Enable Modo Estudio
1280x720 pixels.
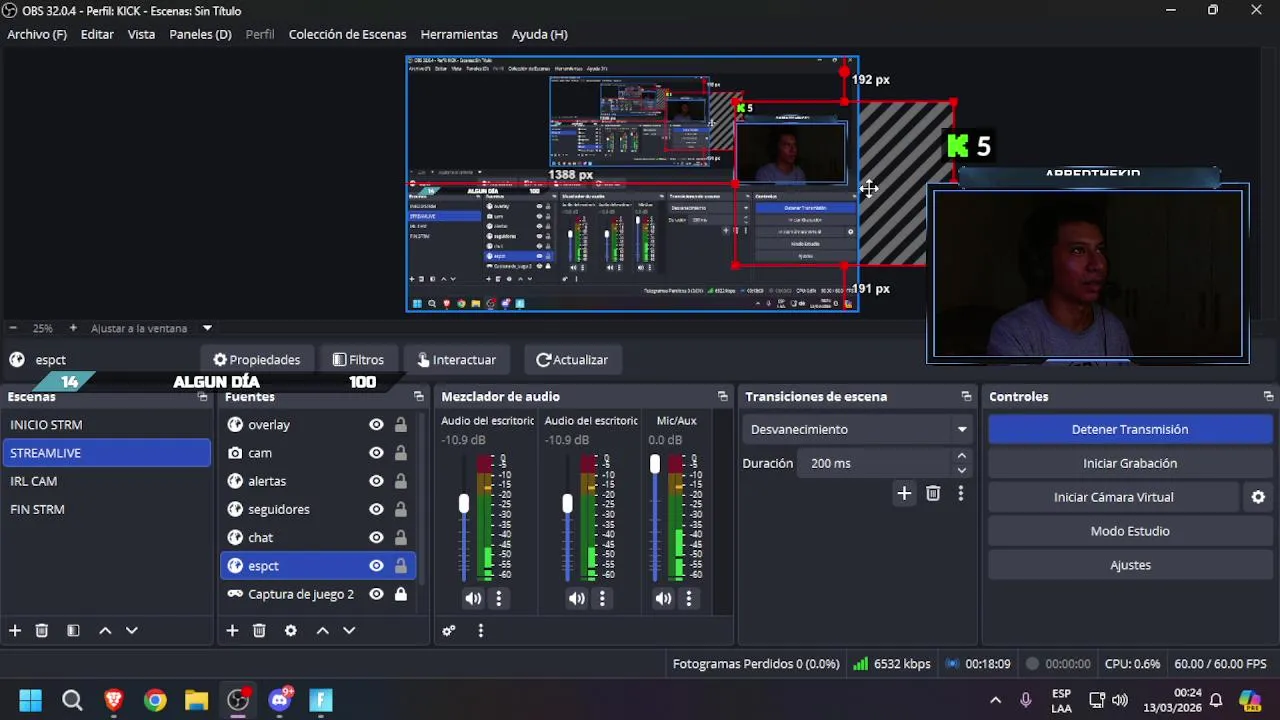pos(1130,531)
